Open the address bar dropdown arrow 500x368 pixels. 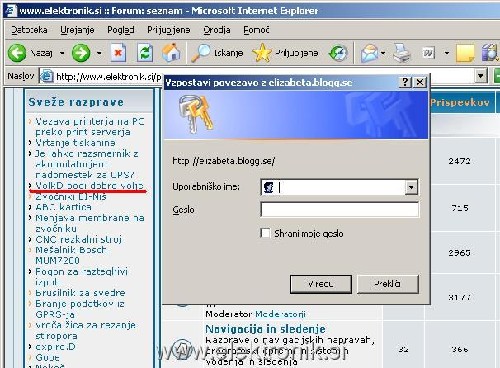(480, 76)
